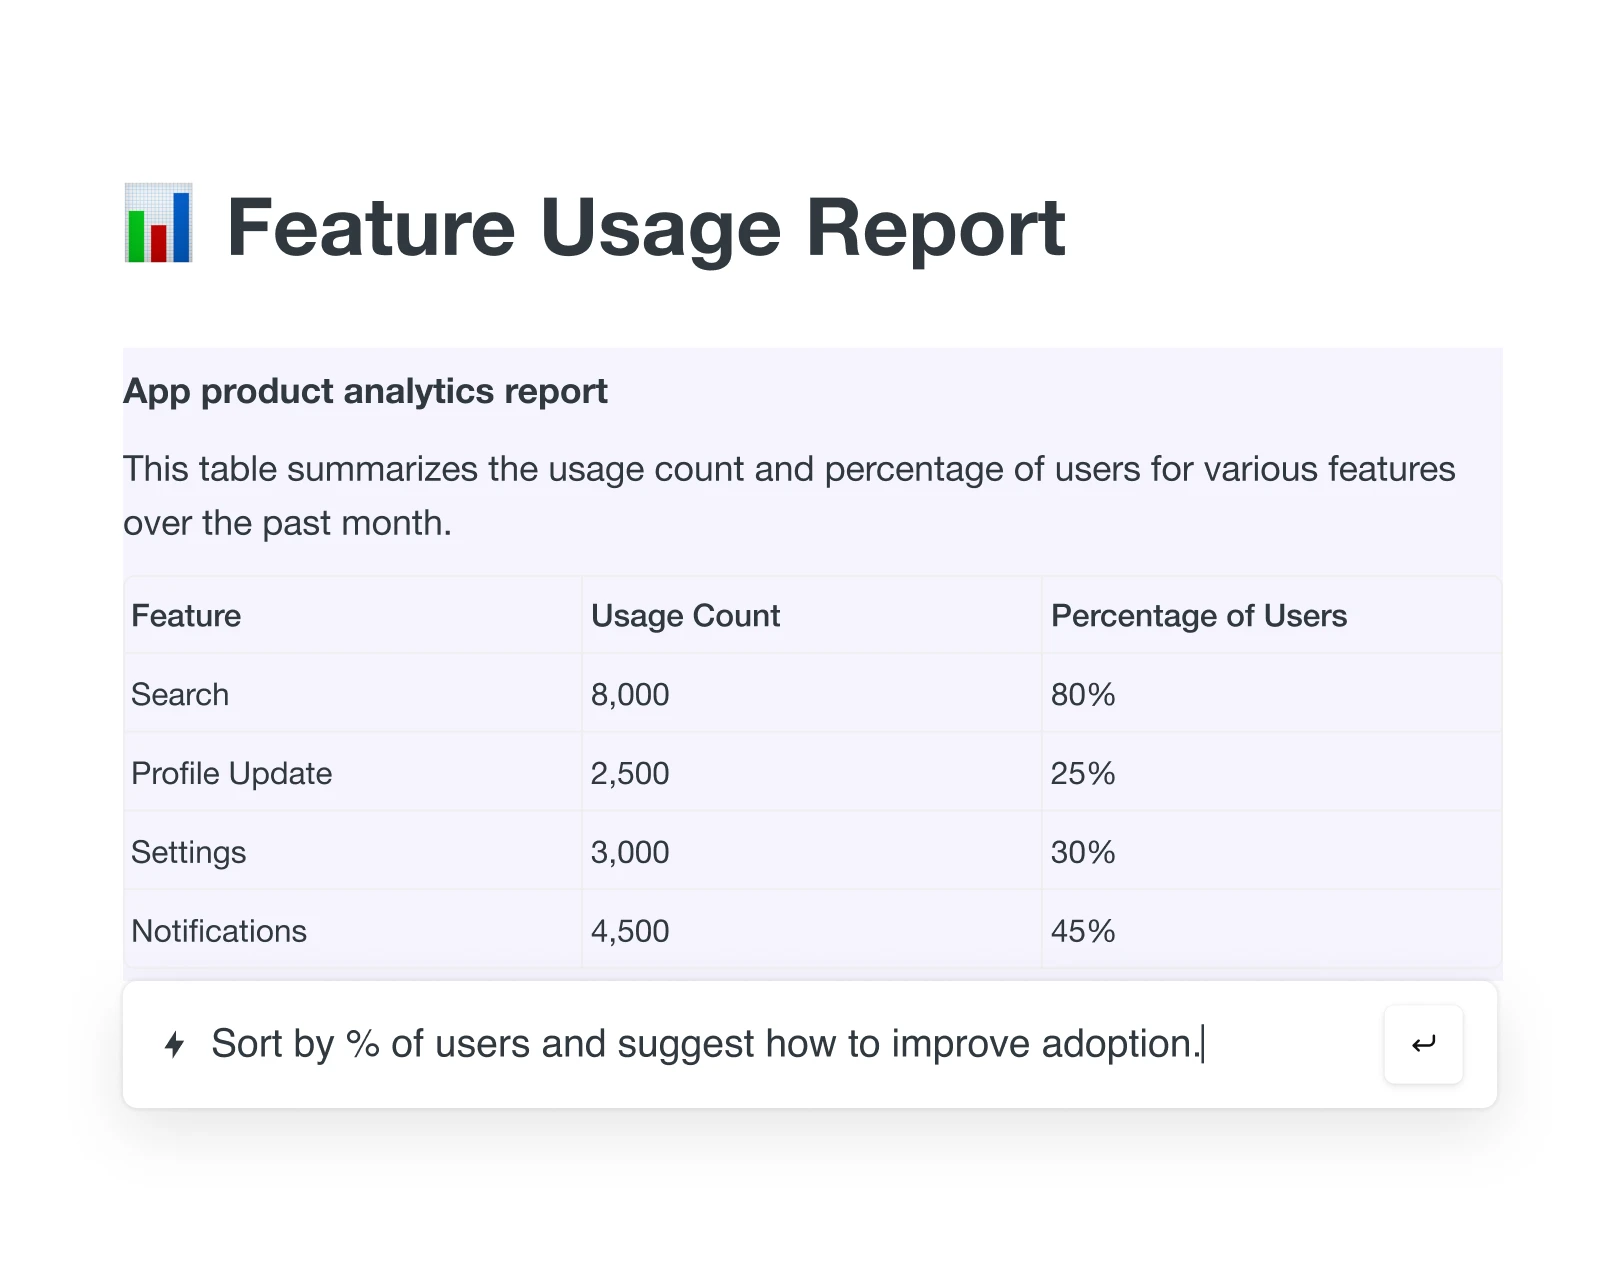Click the 80% value for Search

click(1082, 693)
